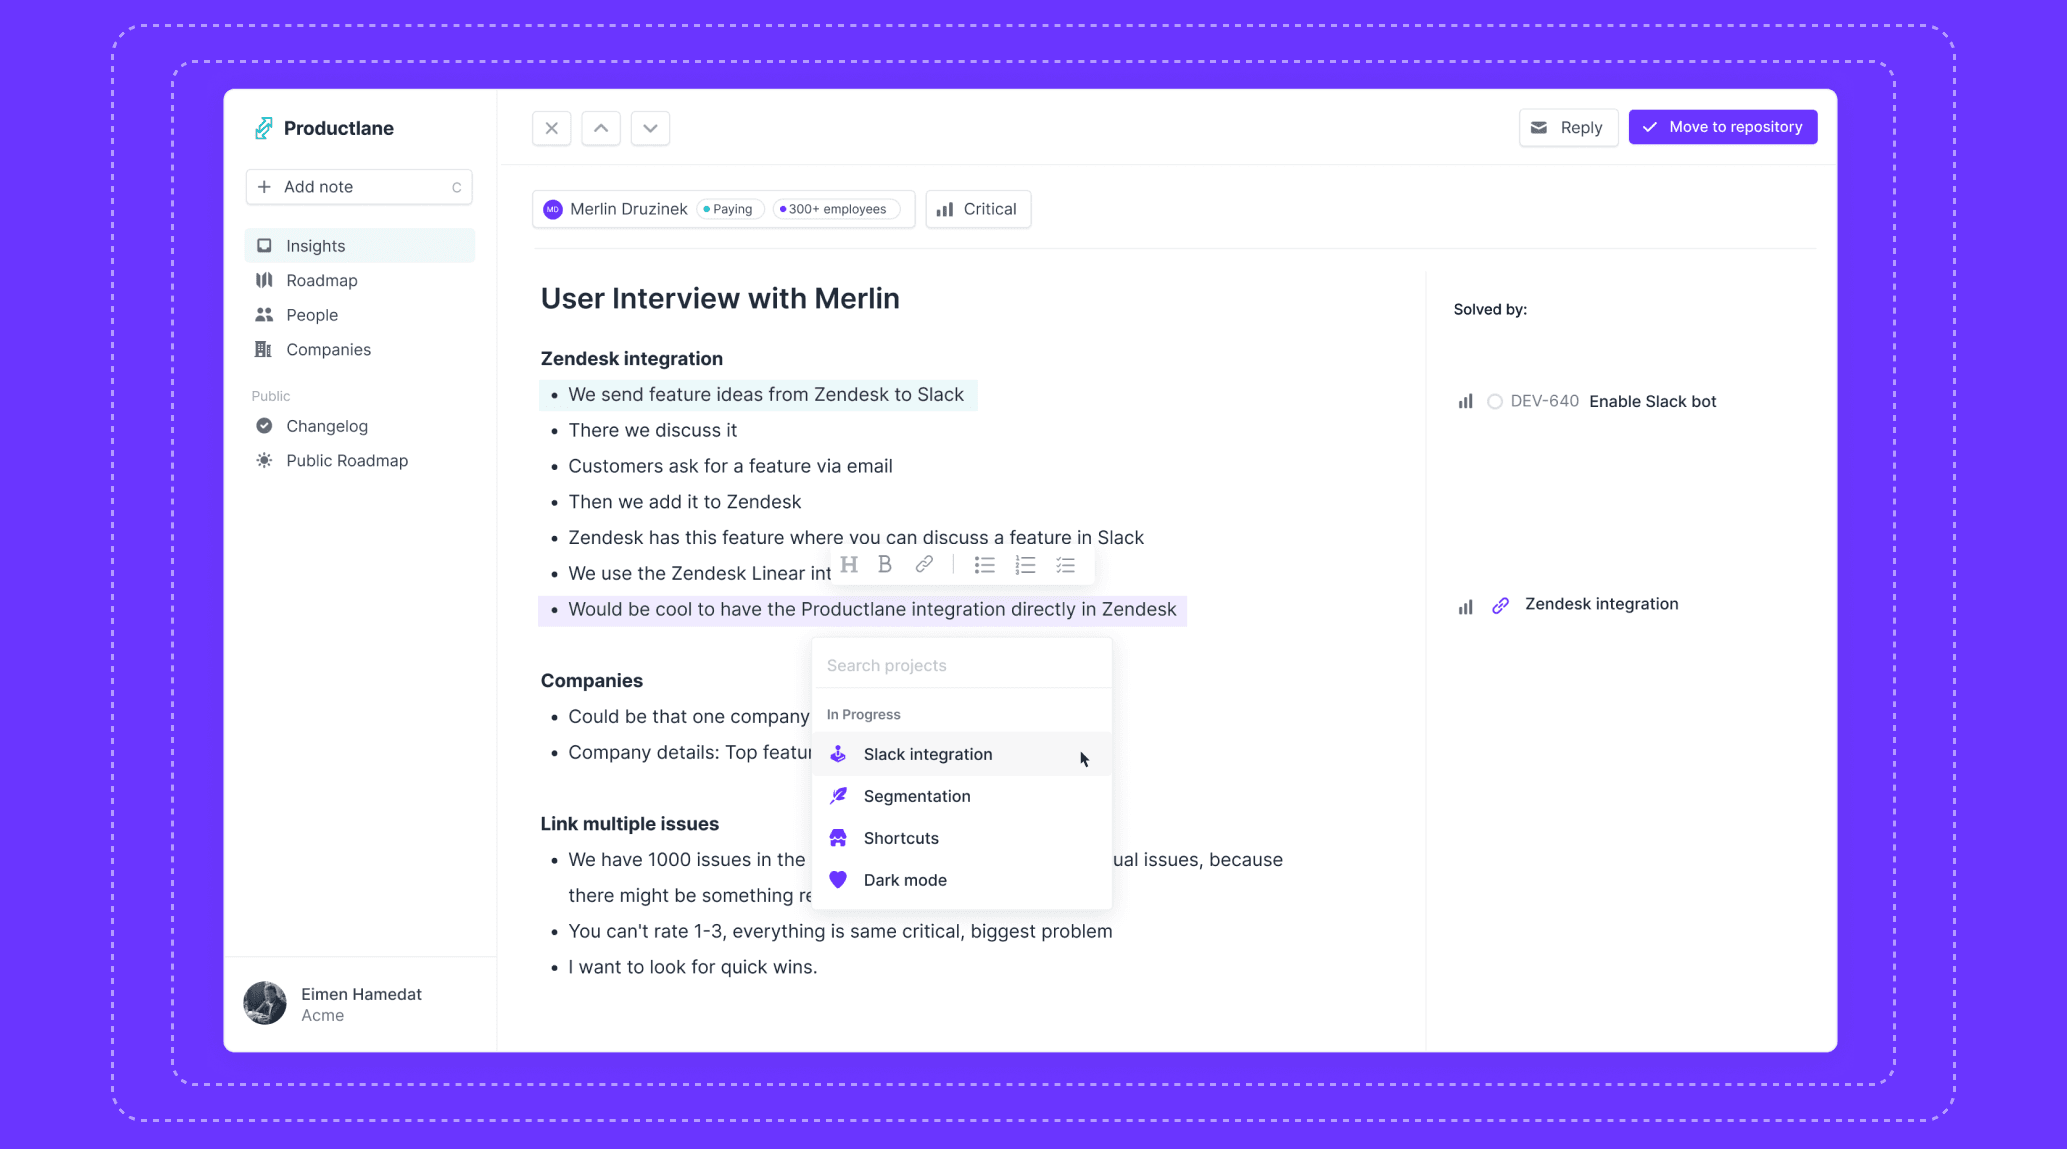Image resolution: width=2067 pixels, height=1149 pixels.
Task: Go to previous note with up chevron
Action: (x=601, y=128)
